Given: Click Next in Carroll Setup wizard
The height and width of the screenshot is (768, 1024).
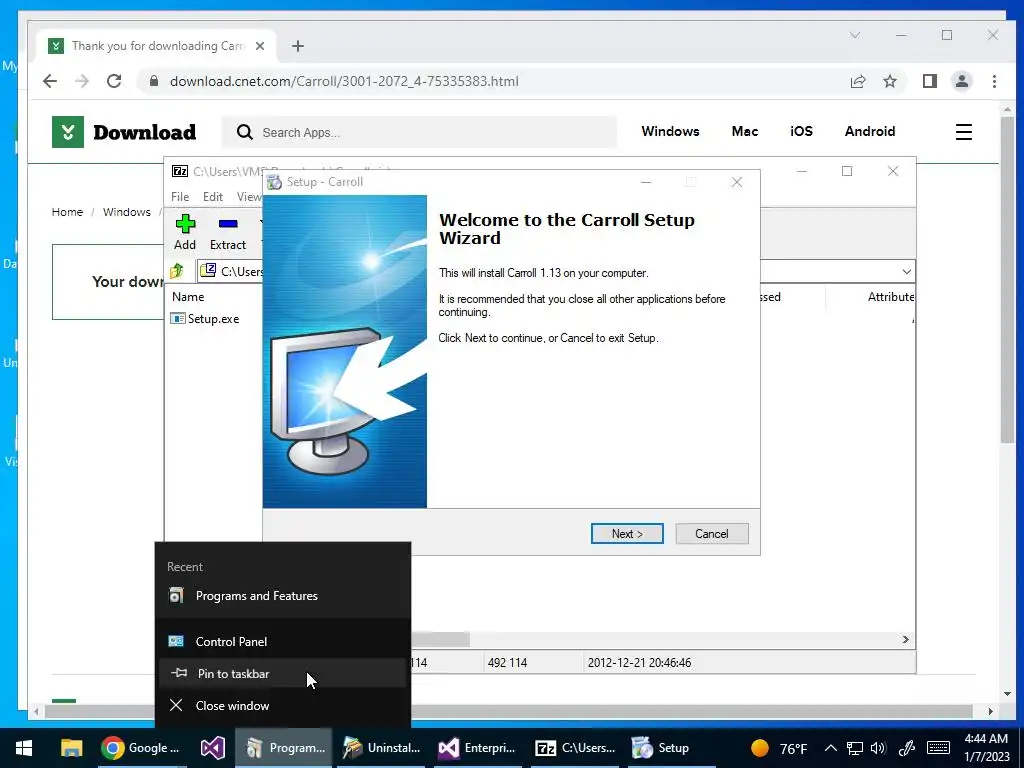Looking at the screenshot, I should pyautogui.click(x=627, y=534).
